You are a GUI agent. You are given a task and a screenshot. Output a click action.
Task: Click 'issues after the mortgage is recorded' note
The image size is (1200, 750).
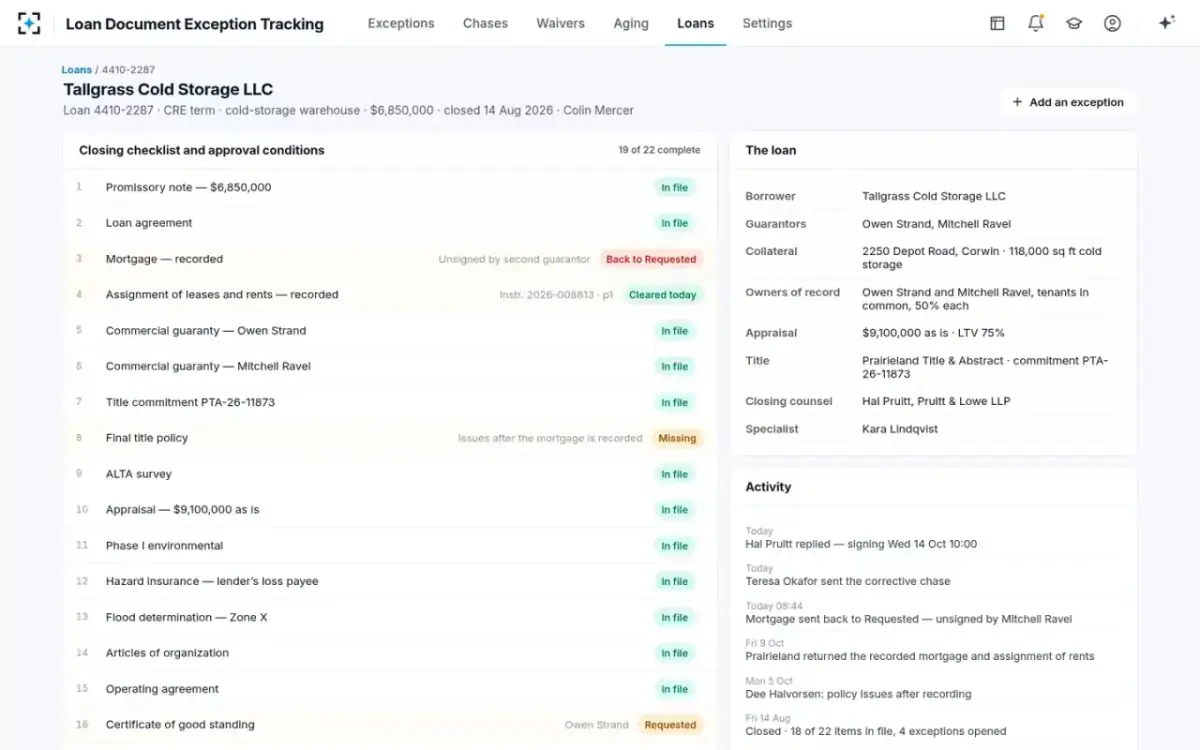(550, 438)
